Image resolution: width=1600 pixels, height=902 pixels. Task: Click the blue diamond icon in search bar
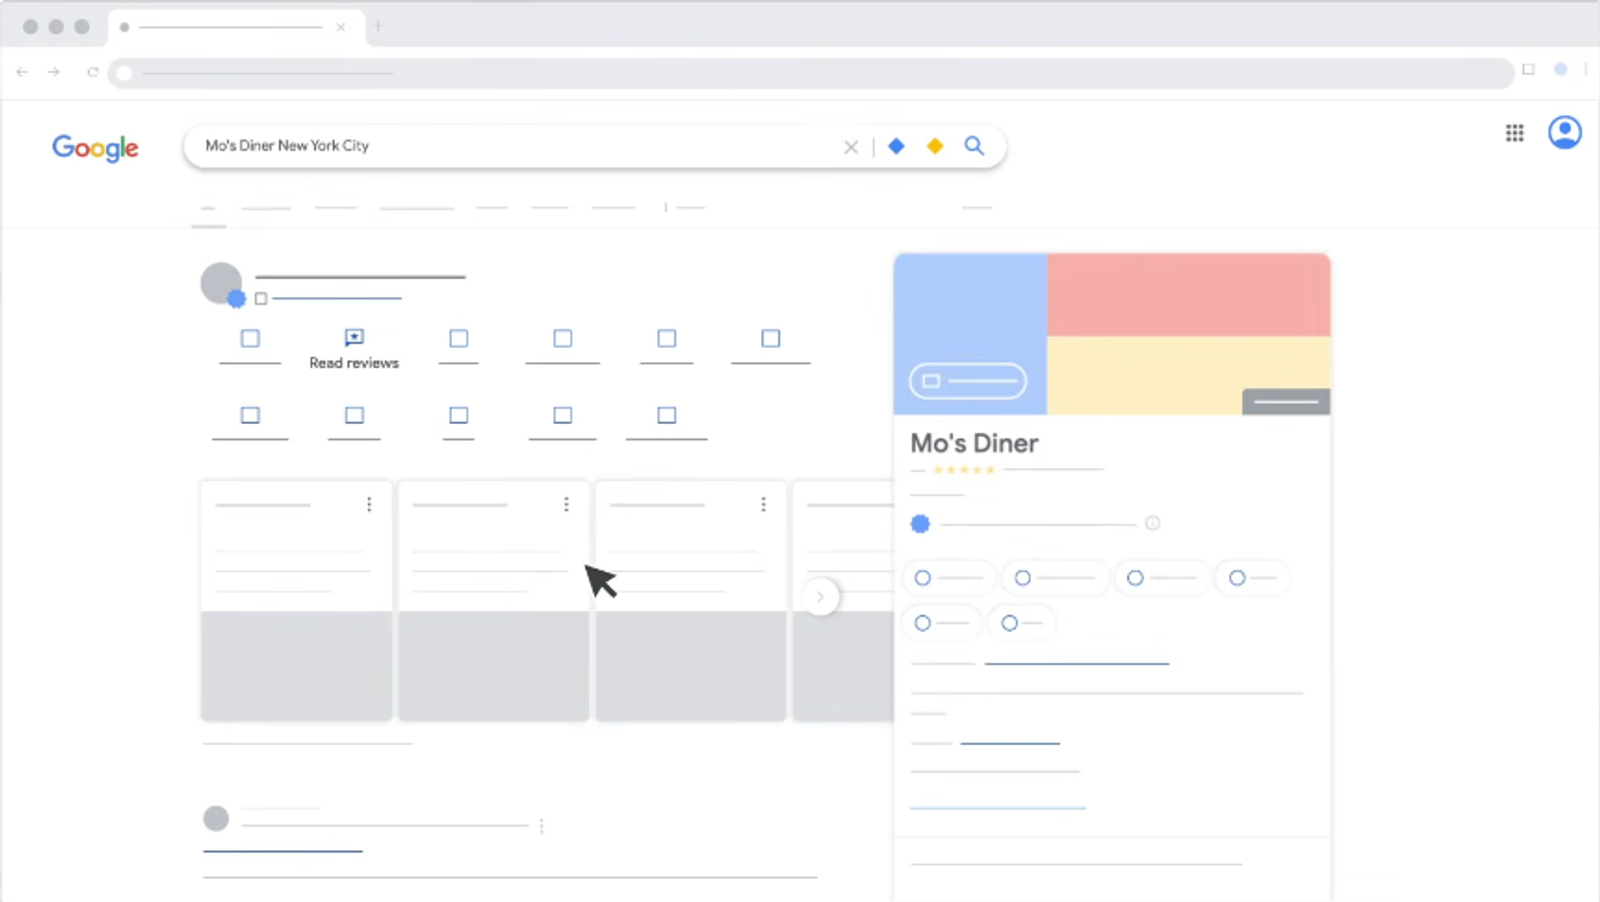point(896,146)
